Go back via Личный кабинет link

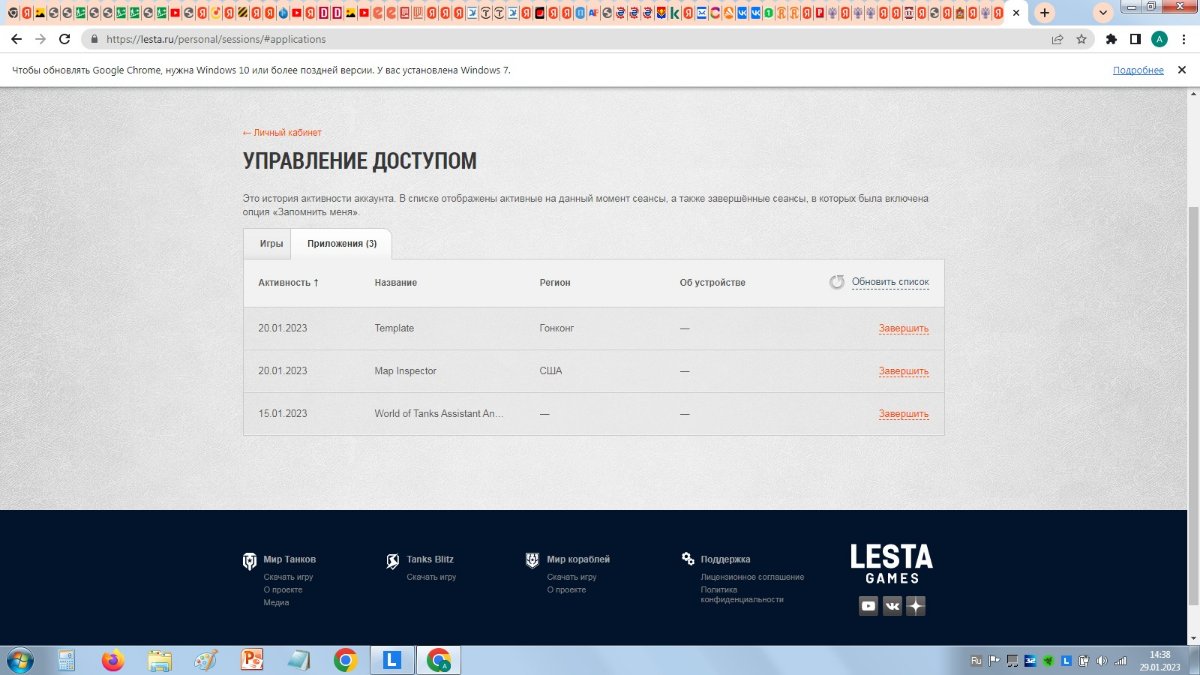pos(282,133)
